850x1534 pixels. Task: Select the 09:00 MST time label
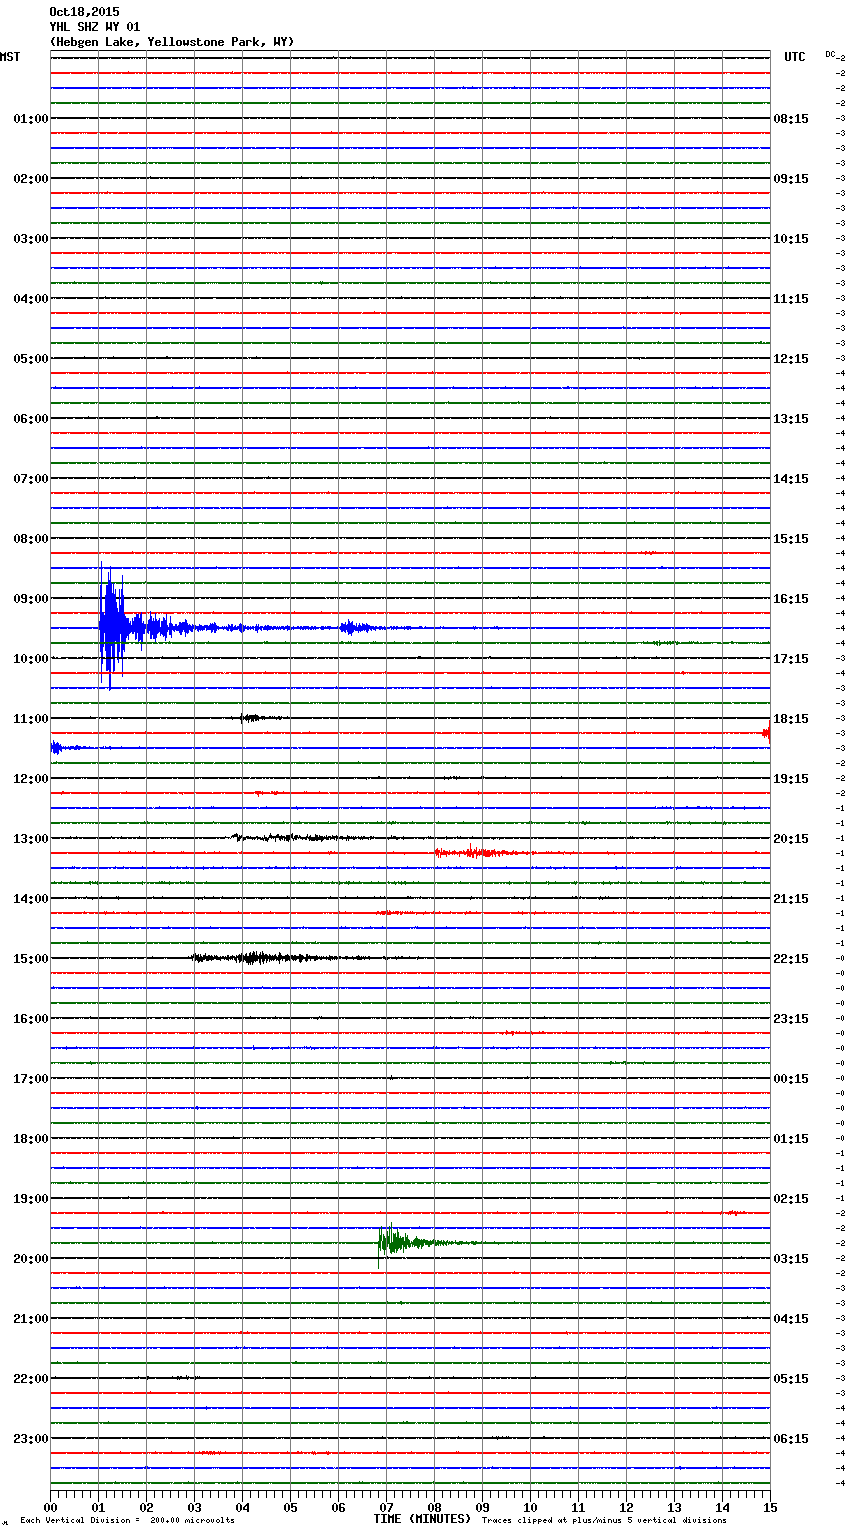pos(31,599)
